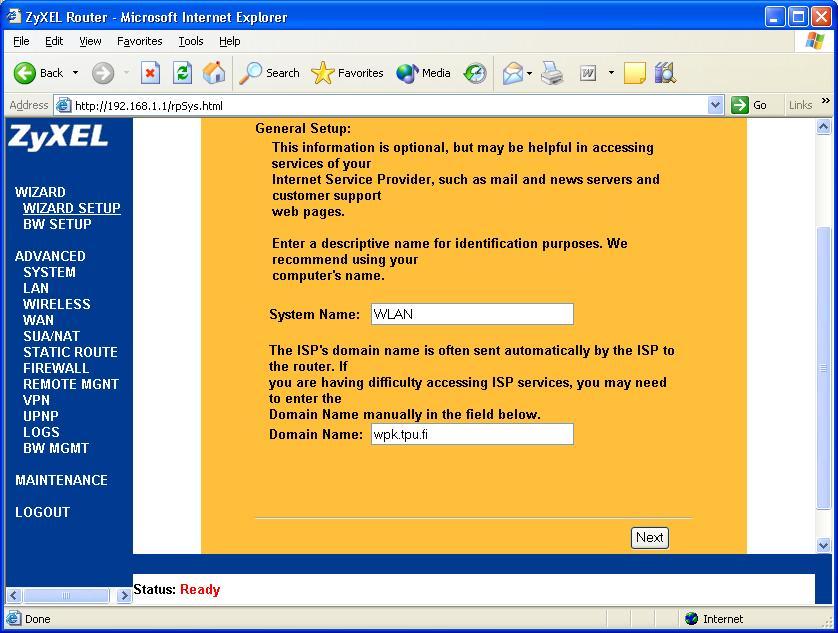838x633 pixels.
Task: Click the System Name input field
Action: coord(472,314)
